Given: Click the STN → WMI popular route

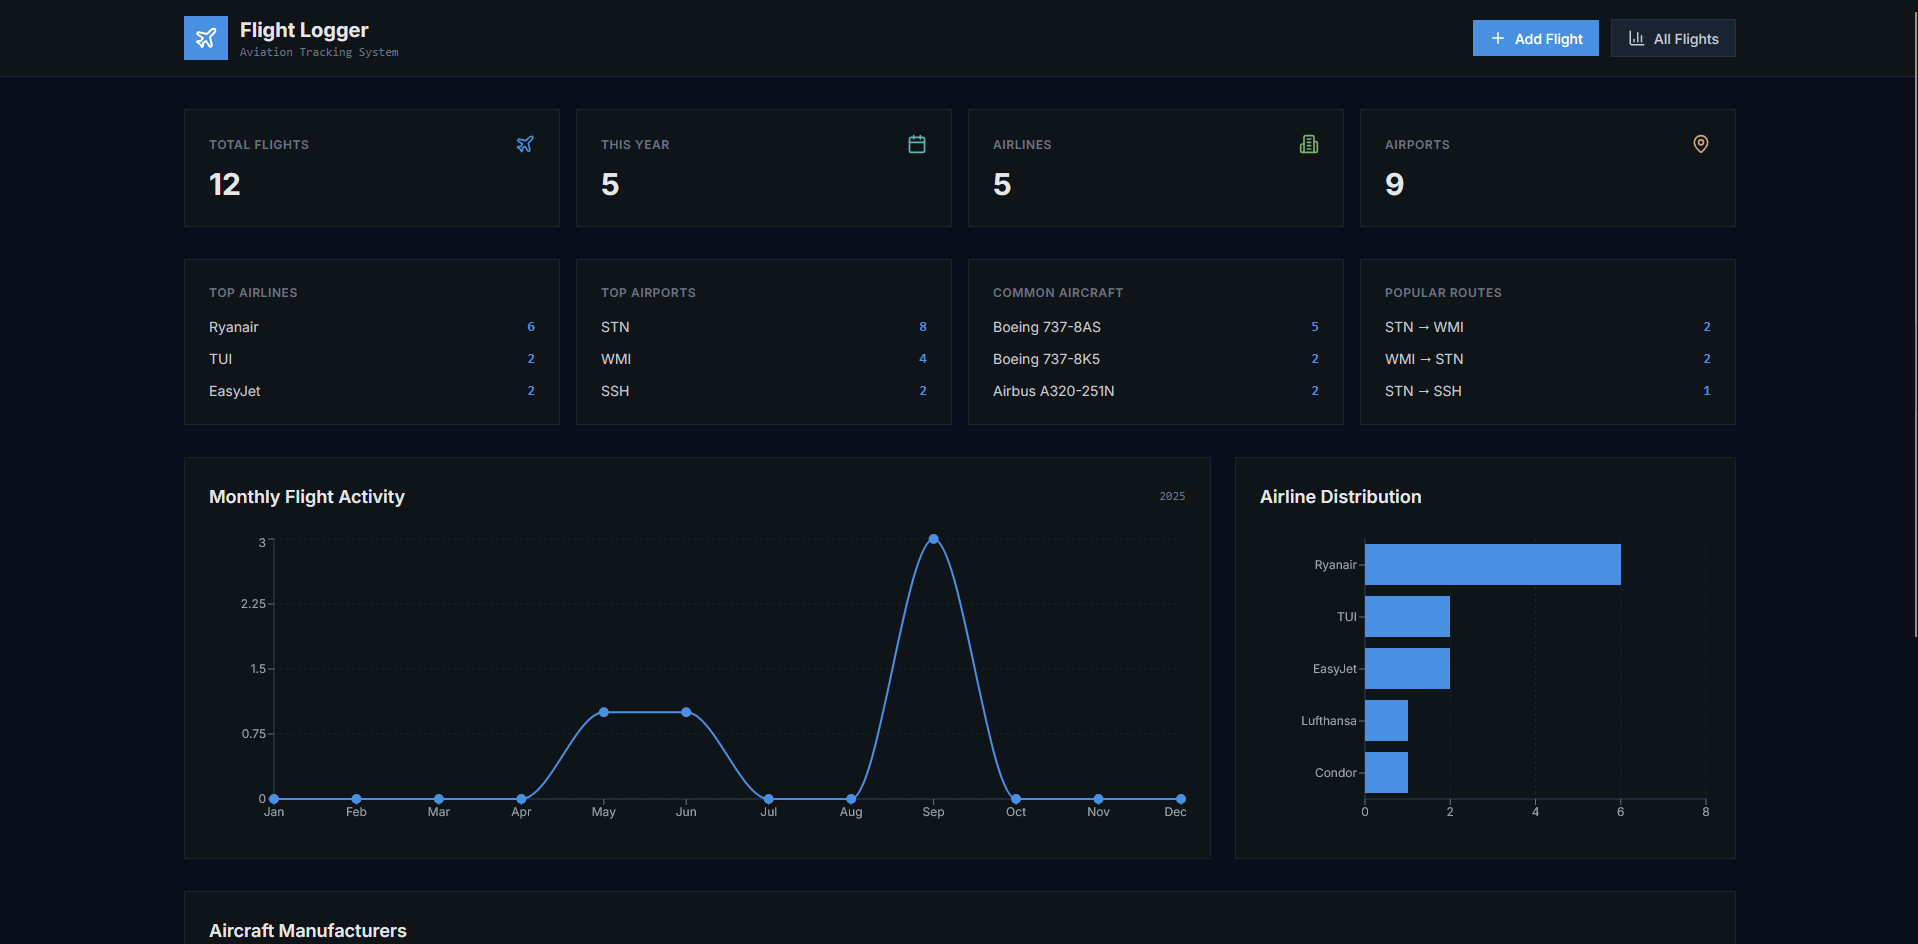Looking at the screenshot, I should coord(1424,327).
